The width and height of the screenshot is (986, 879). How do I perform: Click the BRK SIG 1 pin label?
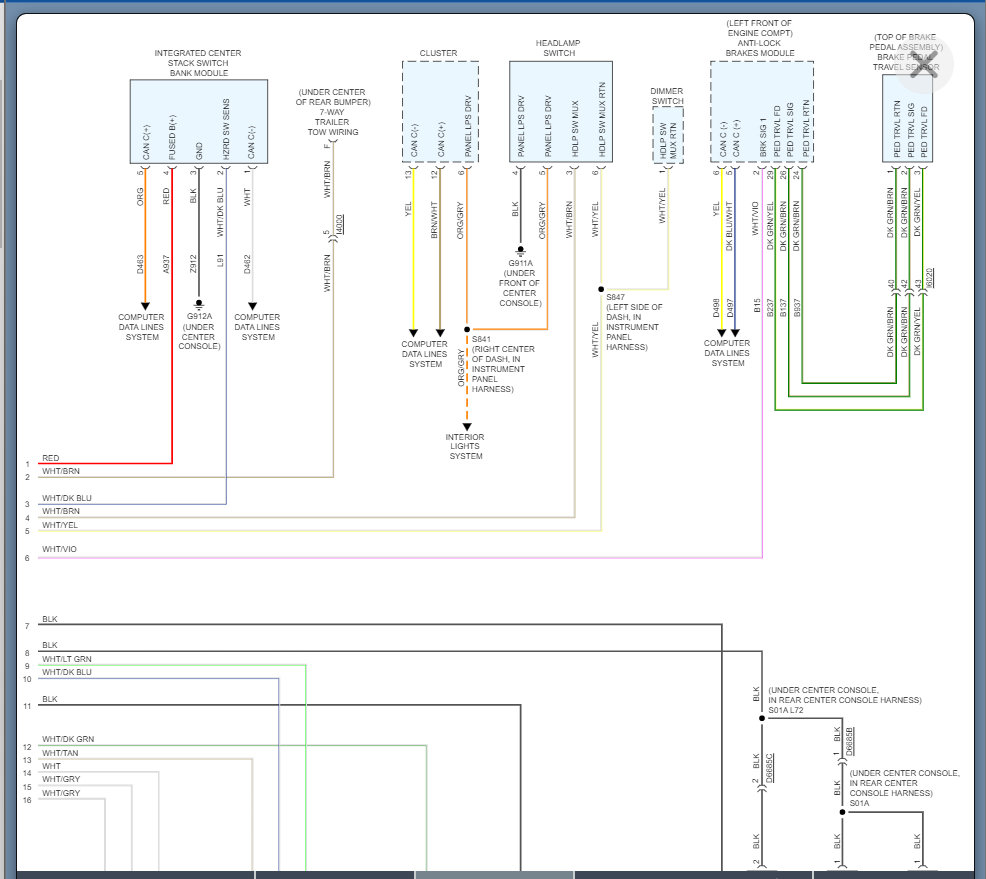coord(762,136)
